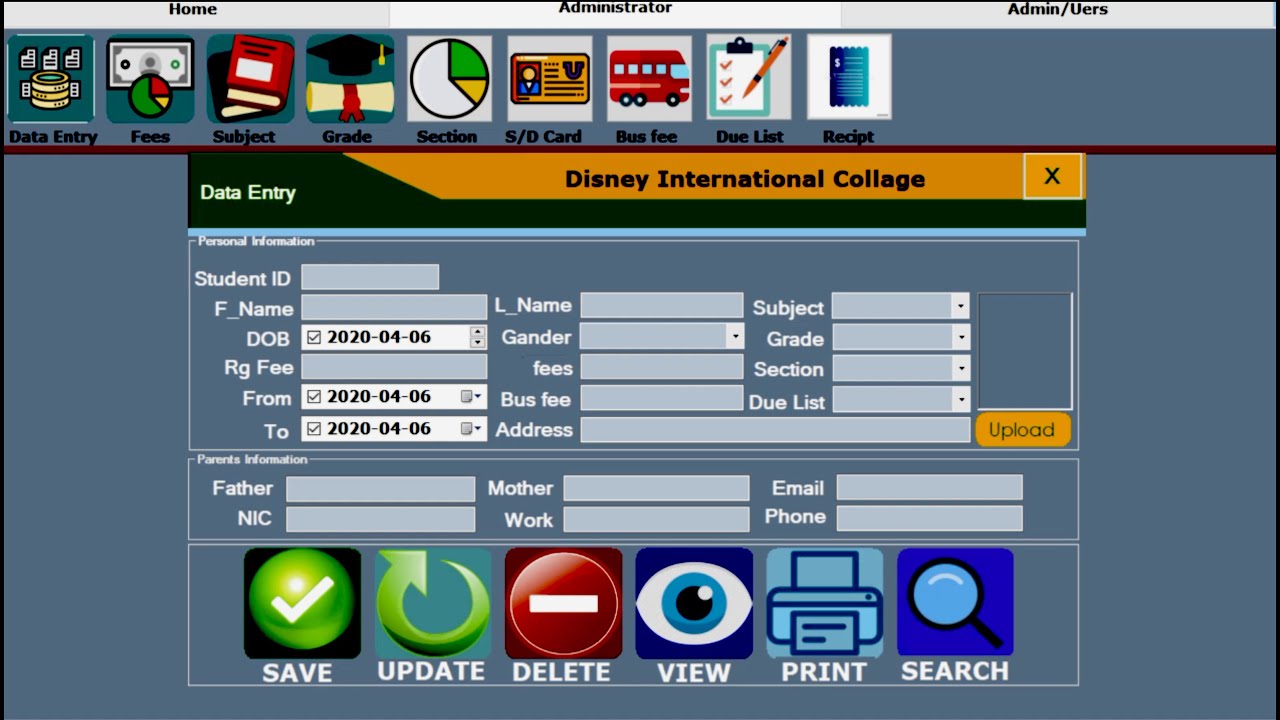Open the Section dropdown
The width and height of the screenshot is (1280, 720).
point(961,369)
